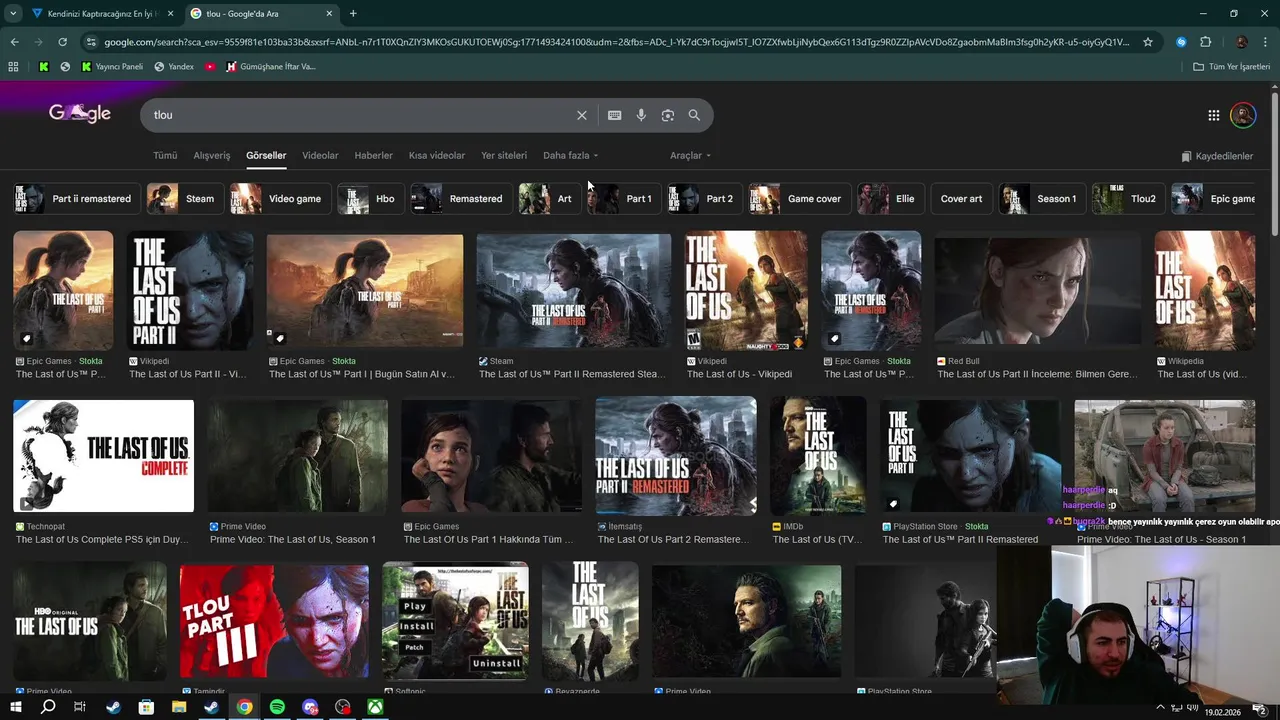Open the Shazam extension icon

point(1181,42)
